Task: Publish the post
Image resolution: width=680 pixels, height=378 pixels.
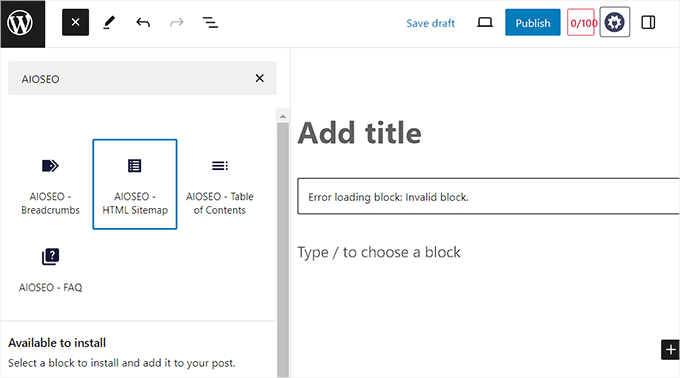Action: point(533,23)
